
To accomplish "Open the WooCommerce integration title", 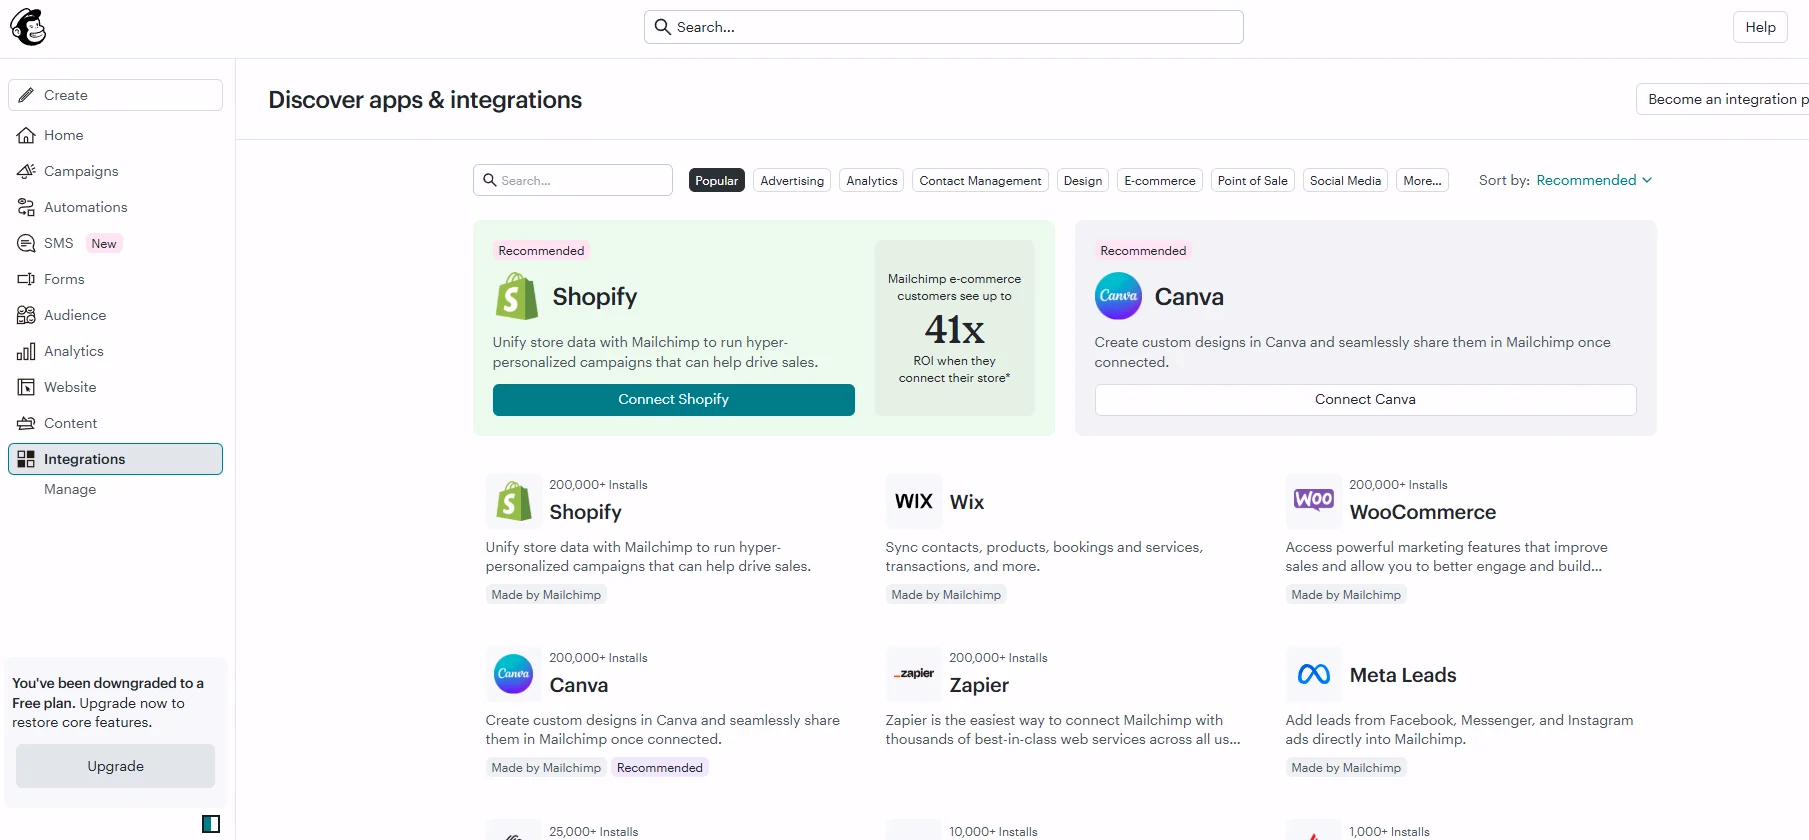I will [x=1422, y=512].
